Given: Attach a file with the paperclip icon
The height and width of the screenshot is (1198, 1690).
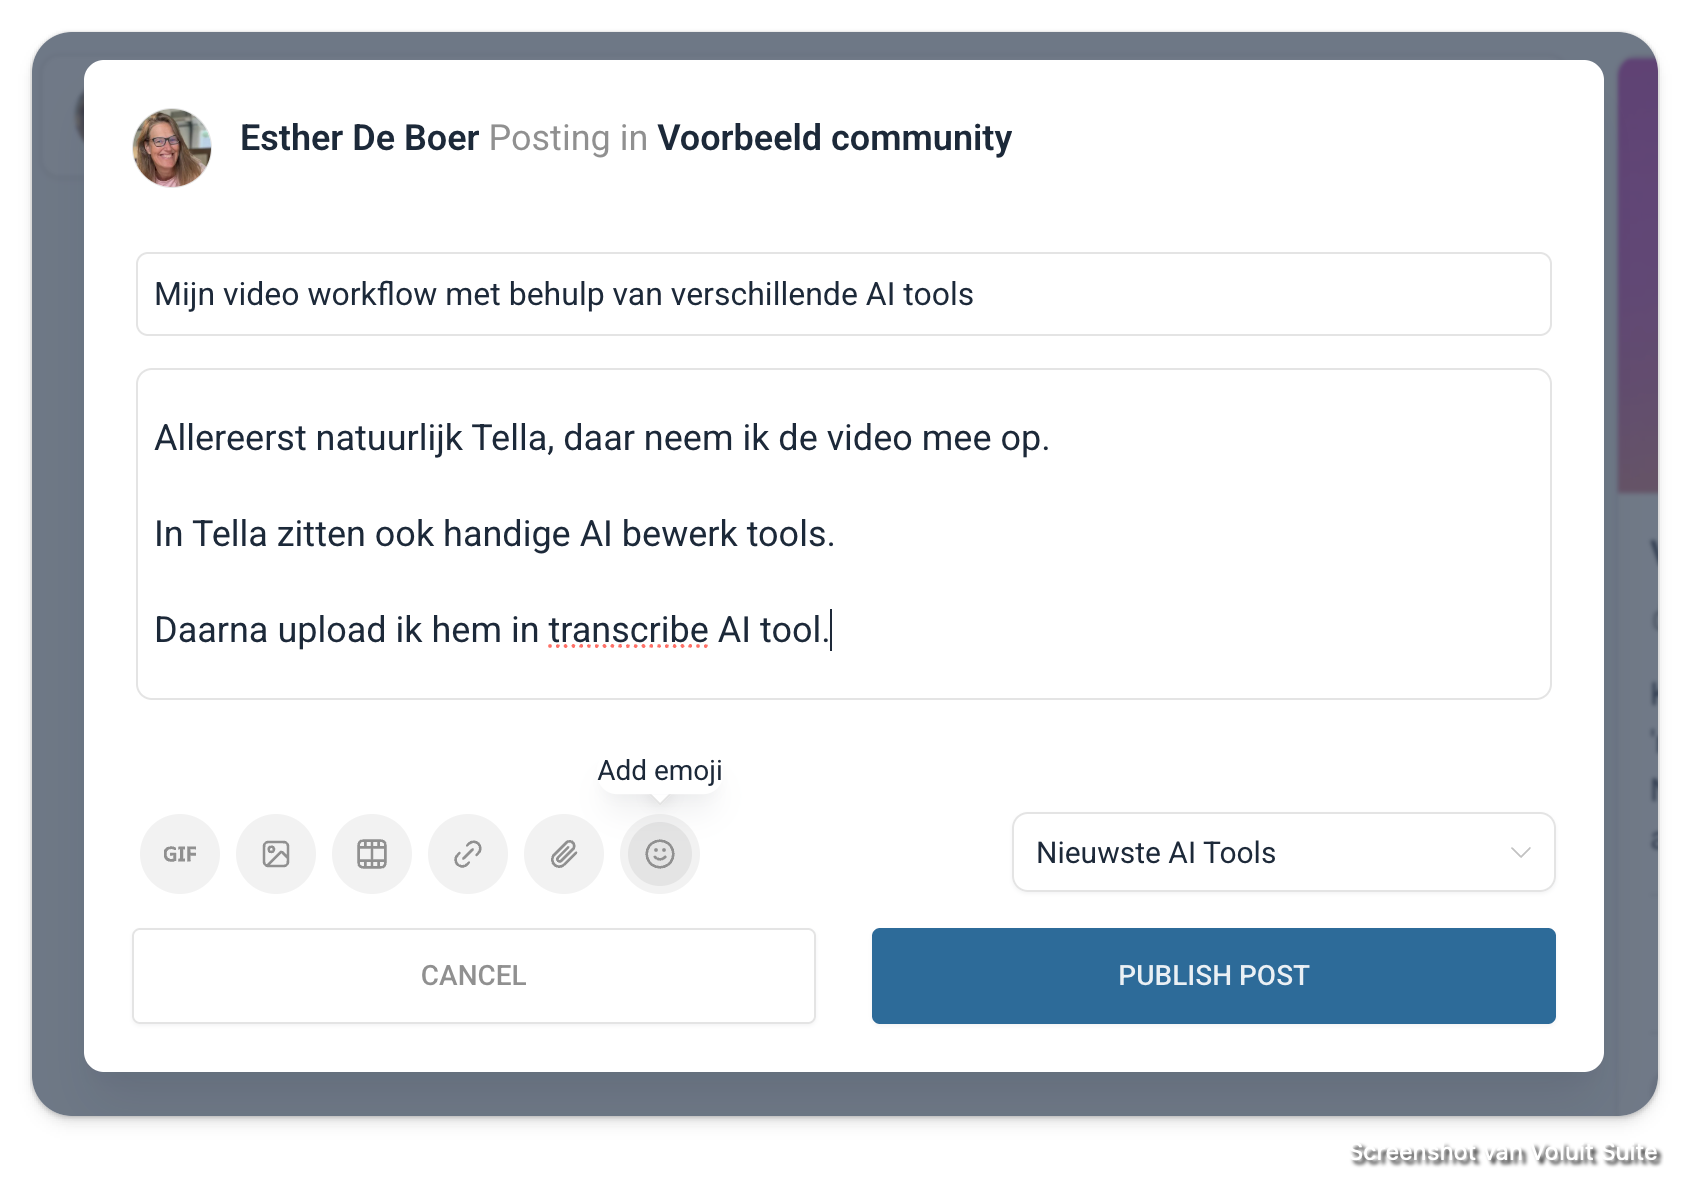Looking at the screenshot, I should 564,854.
